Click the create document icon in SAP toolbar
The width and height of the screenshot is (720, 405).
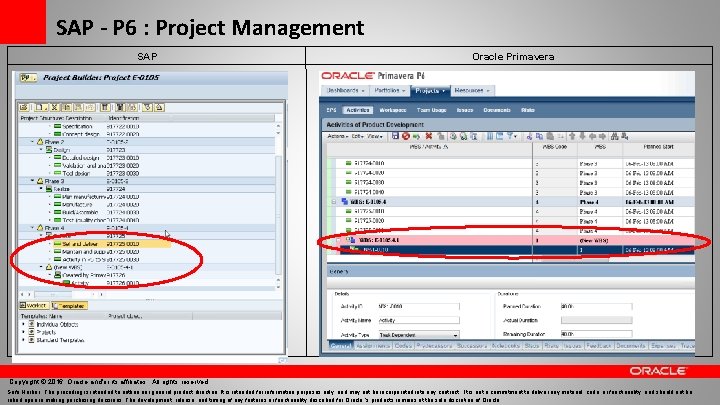coord(39,107)
